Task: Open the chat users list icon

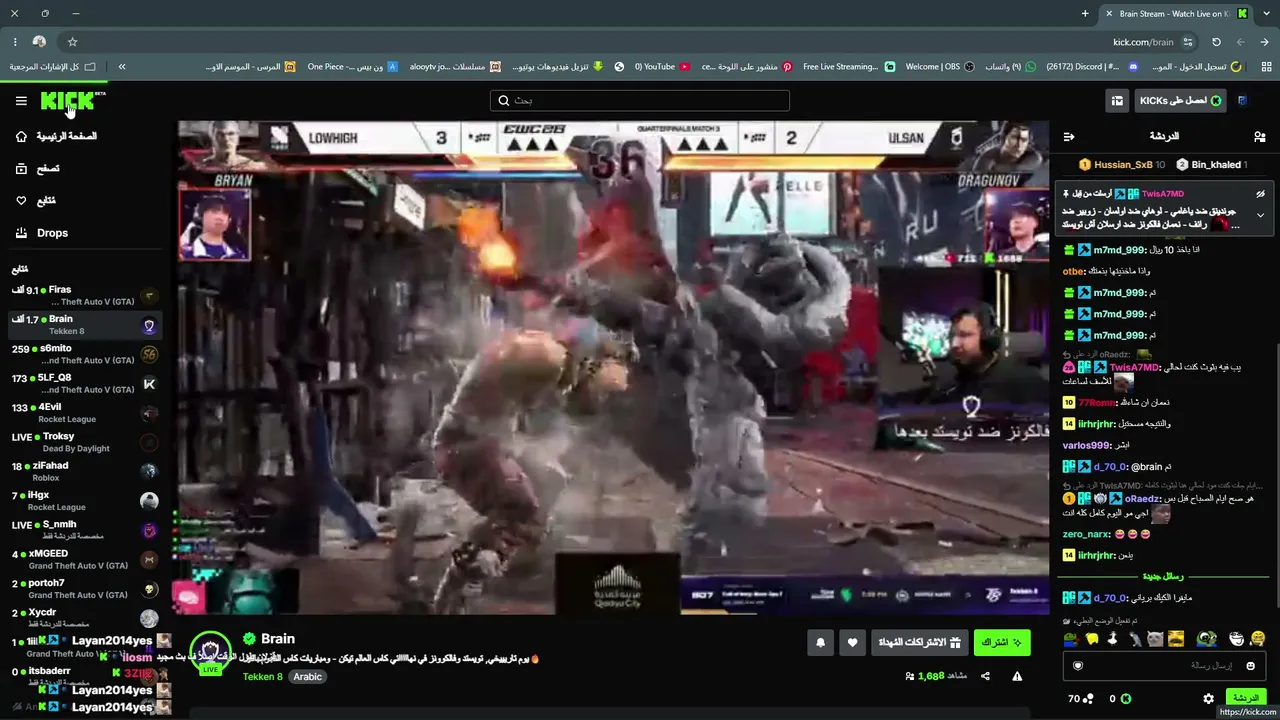Action: [x=1259, y=136]
